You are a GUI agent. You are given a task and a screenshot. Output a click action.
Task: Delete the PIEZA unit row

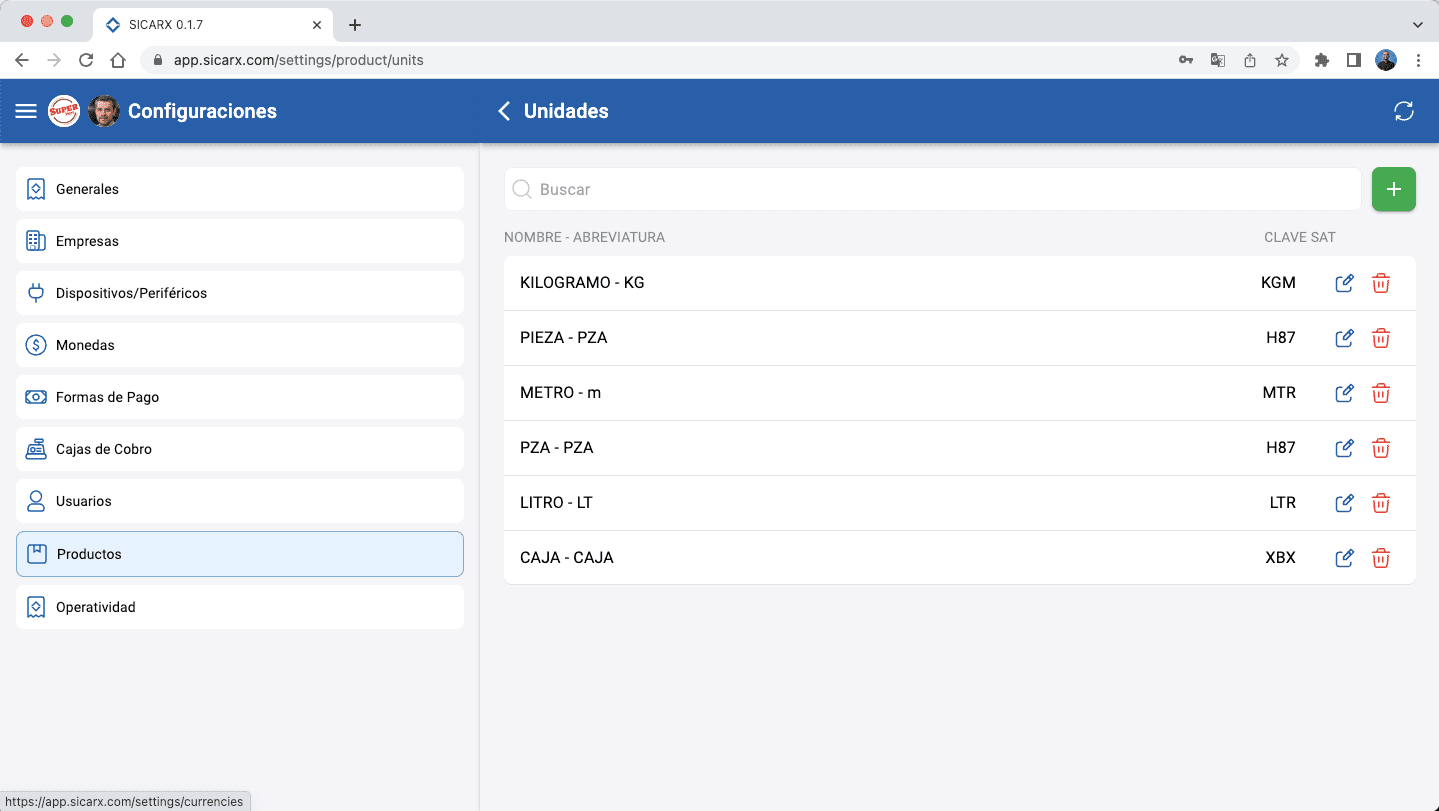point(1380,338)
